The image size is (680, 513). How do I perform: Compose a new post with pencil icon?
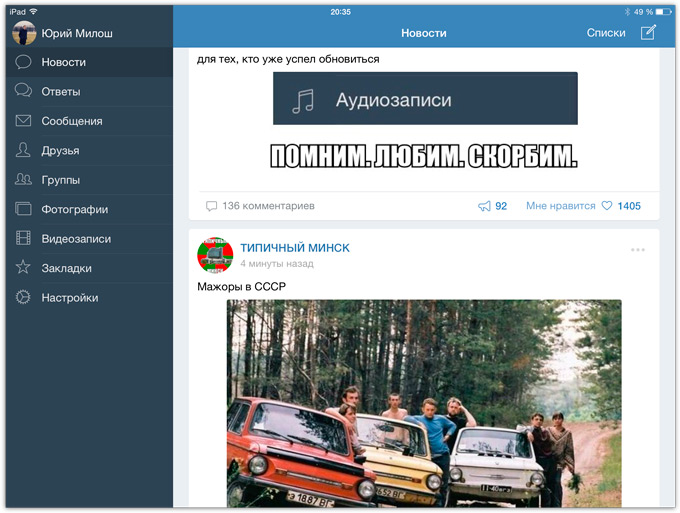point(648,33)
